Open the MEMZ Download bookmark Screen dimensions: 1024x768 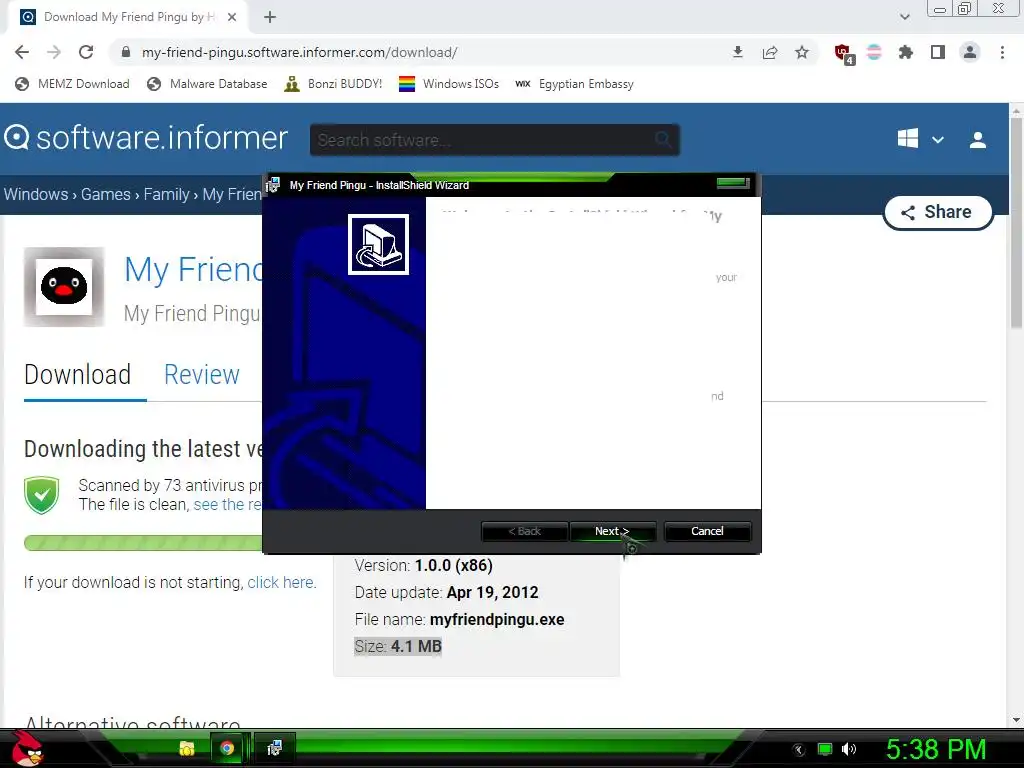pos(72,84)
